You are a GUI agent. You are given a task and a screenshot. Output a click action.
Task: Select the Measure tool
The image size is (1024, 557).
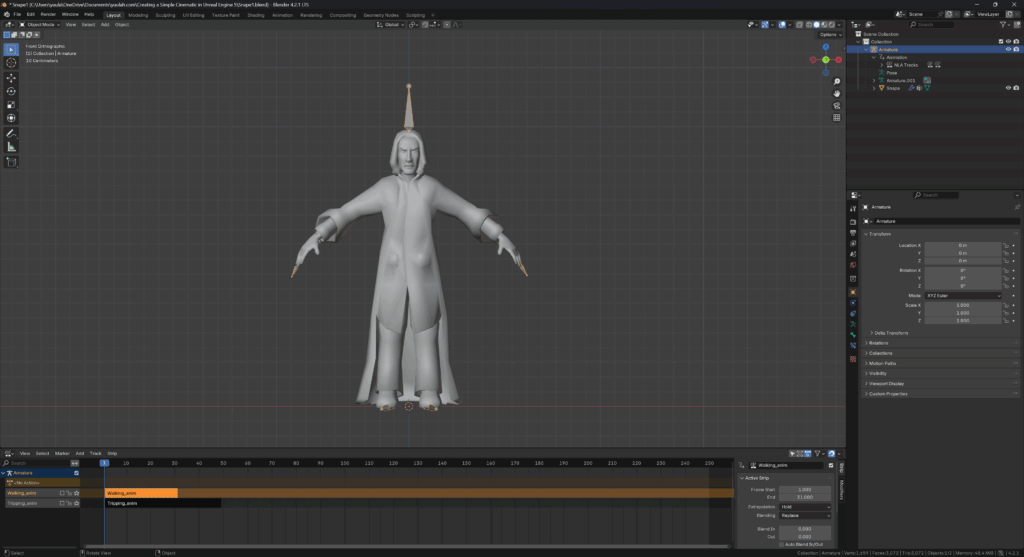pyautogui.click(x=11, y=147)
